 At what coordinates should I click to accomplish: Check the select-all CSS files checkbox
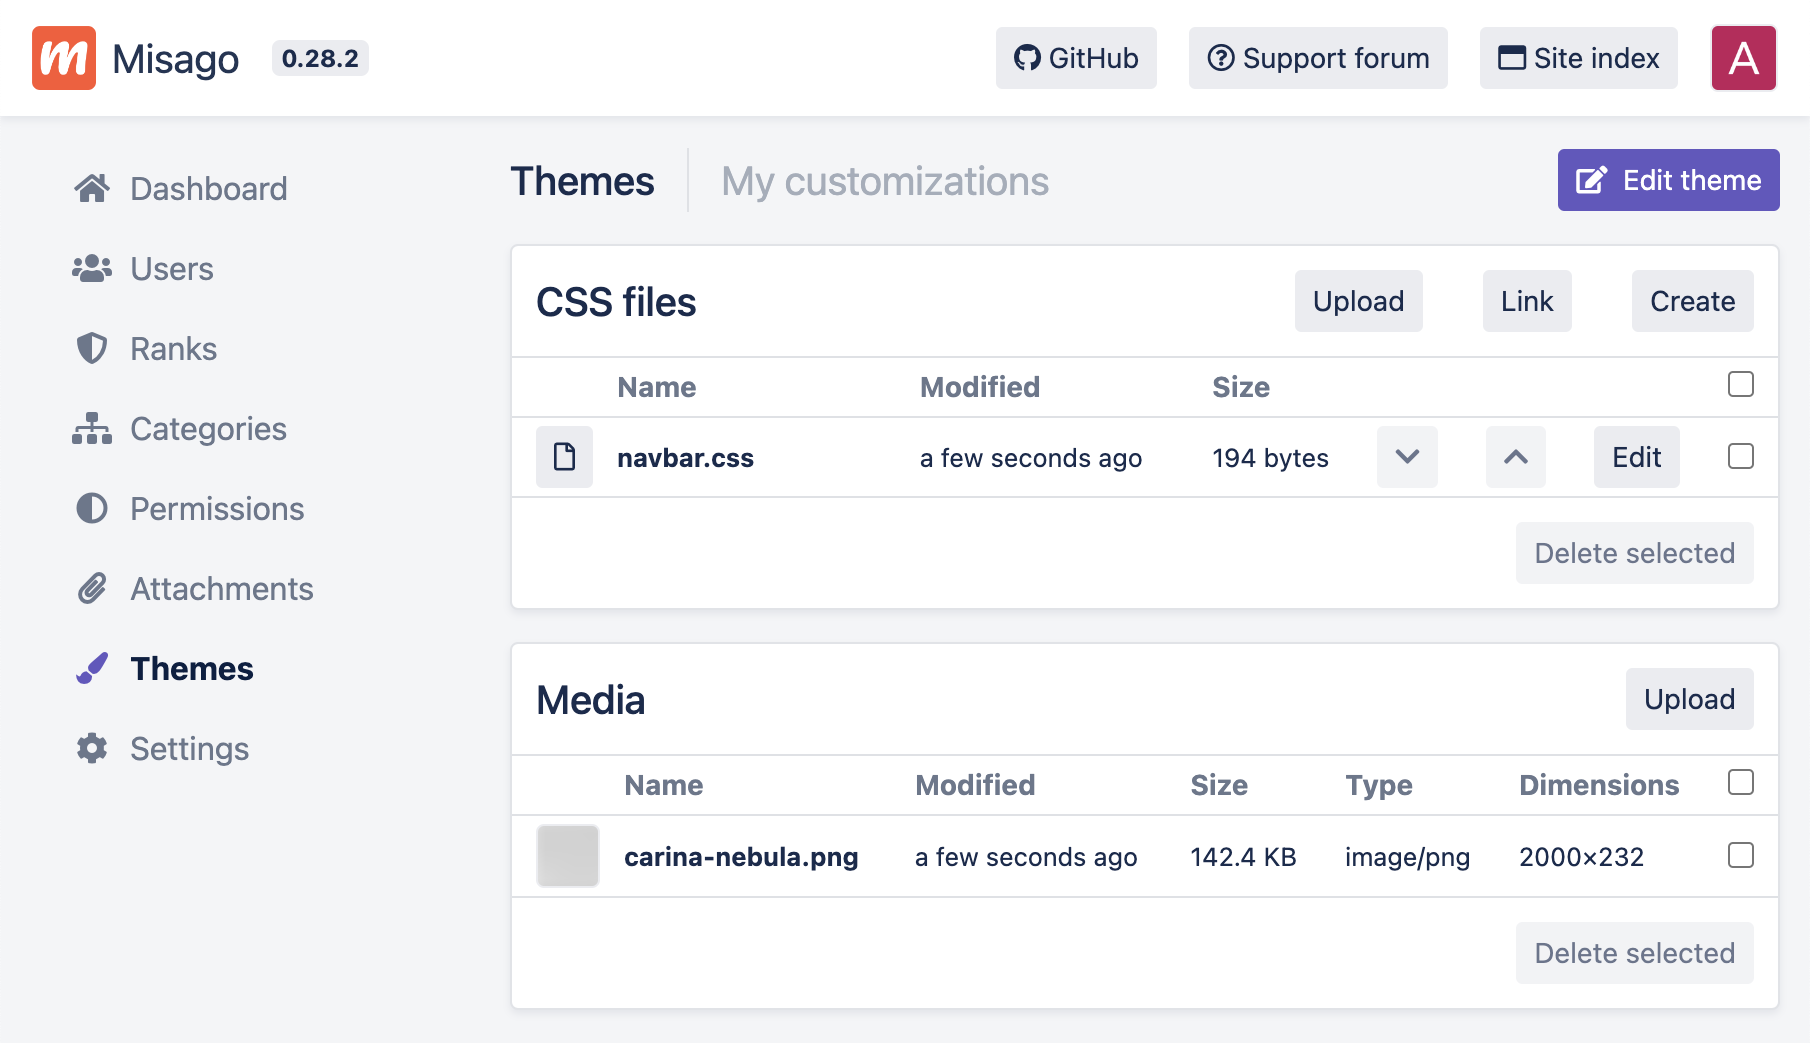pyautogui.click(x=1740, y=384)
